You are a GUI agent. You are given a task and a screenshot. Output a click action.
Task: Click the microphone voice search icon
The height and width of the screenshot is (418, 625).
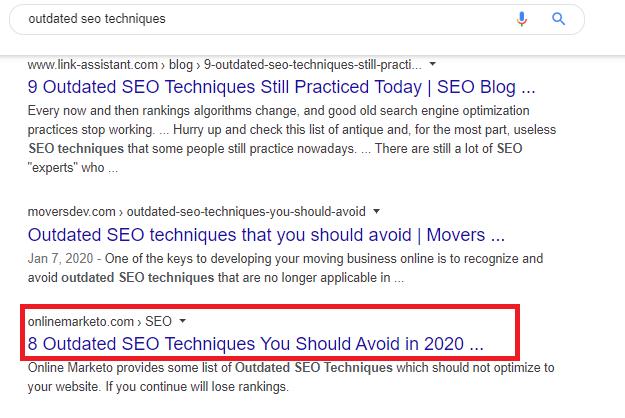[x=522, y=19]
